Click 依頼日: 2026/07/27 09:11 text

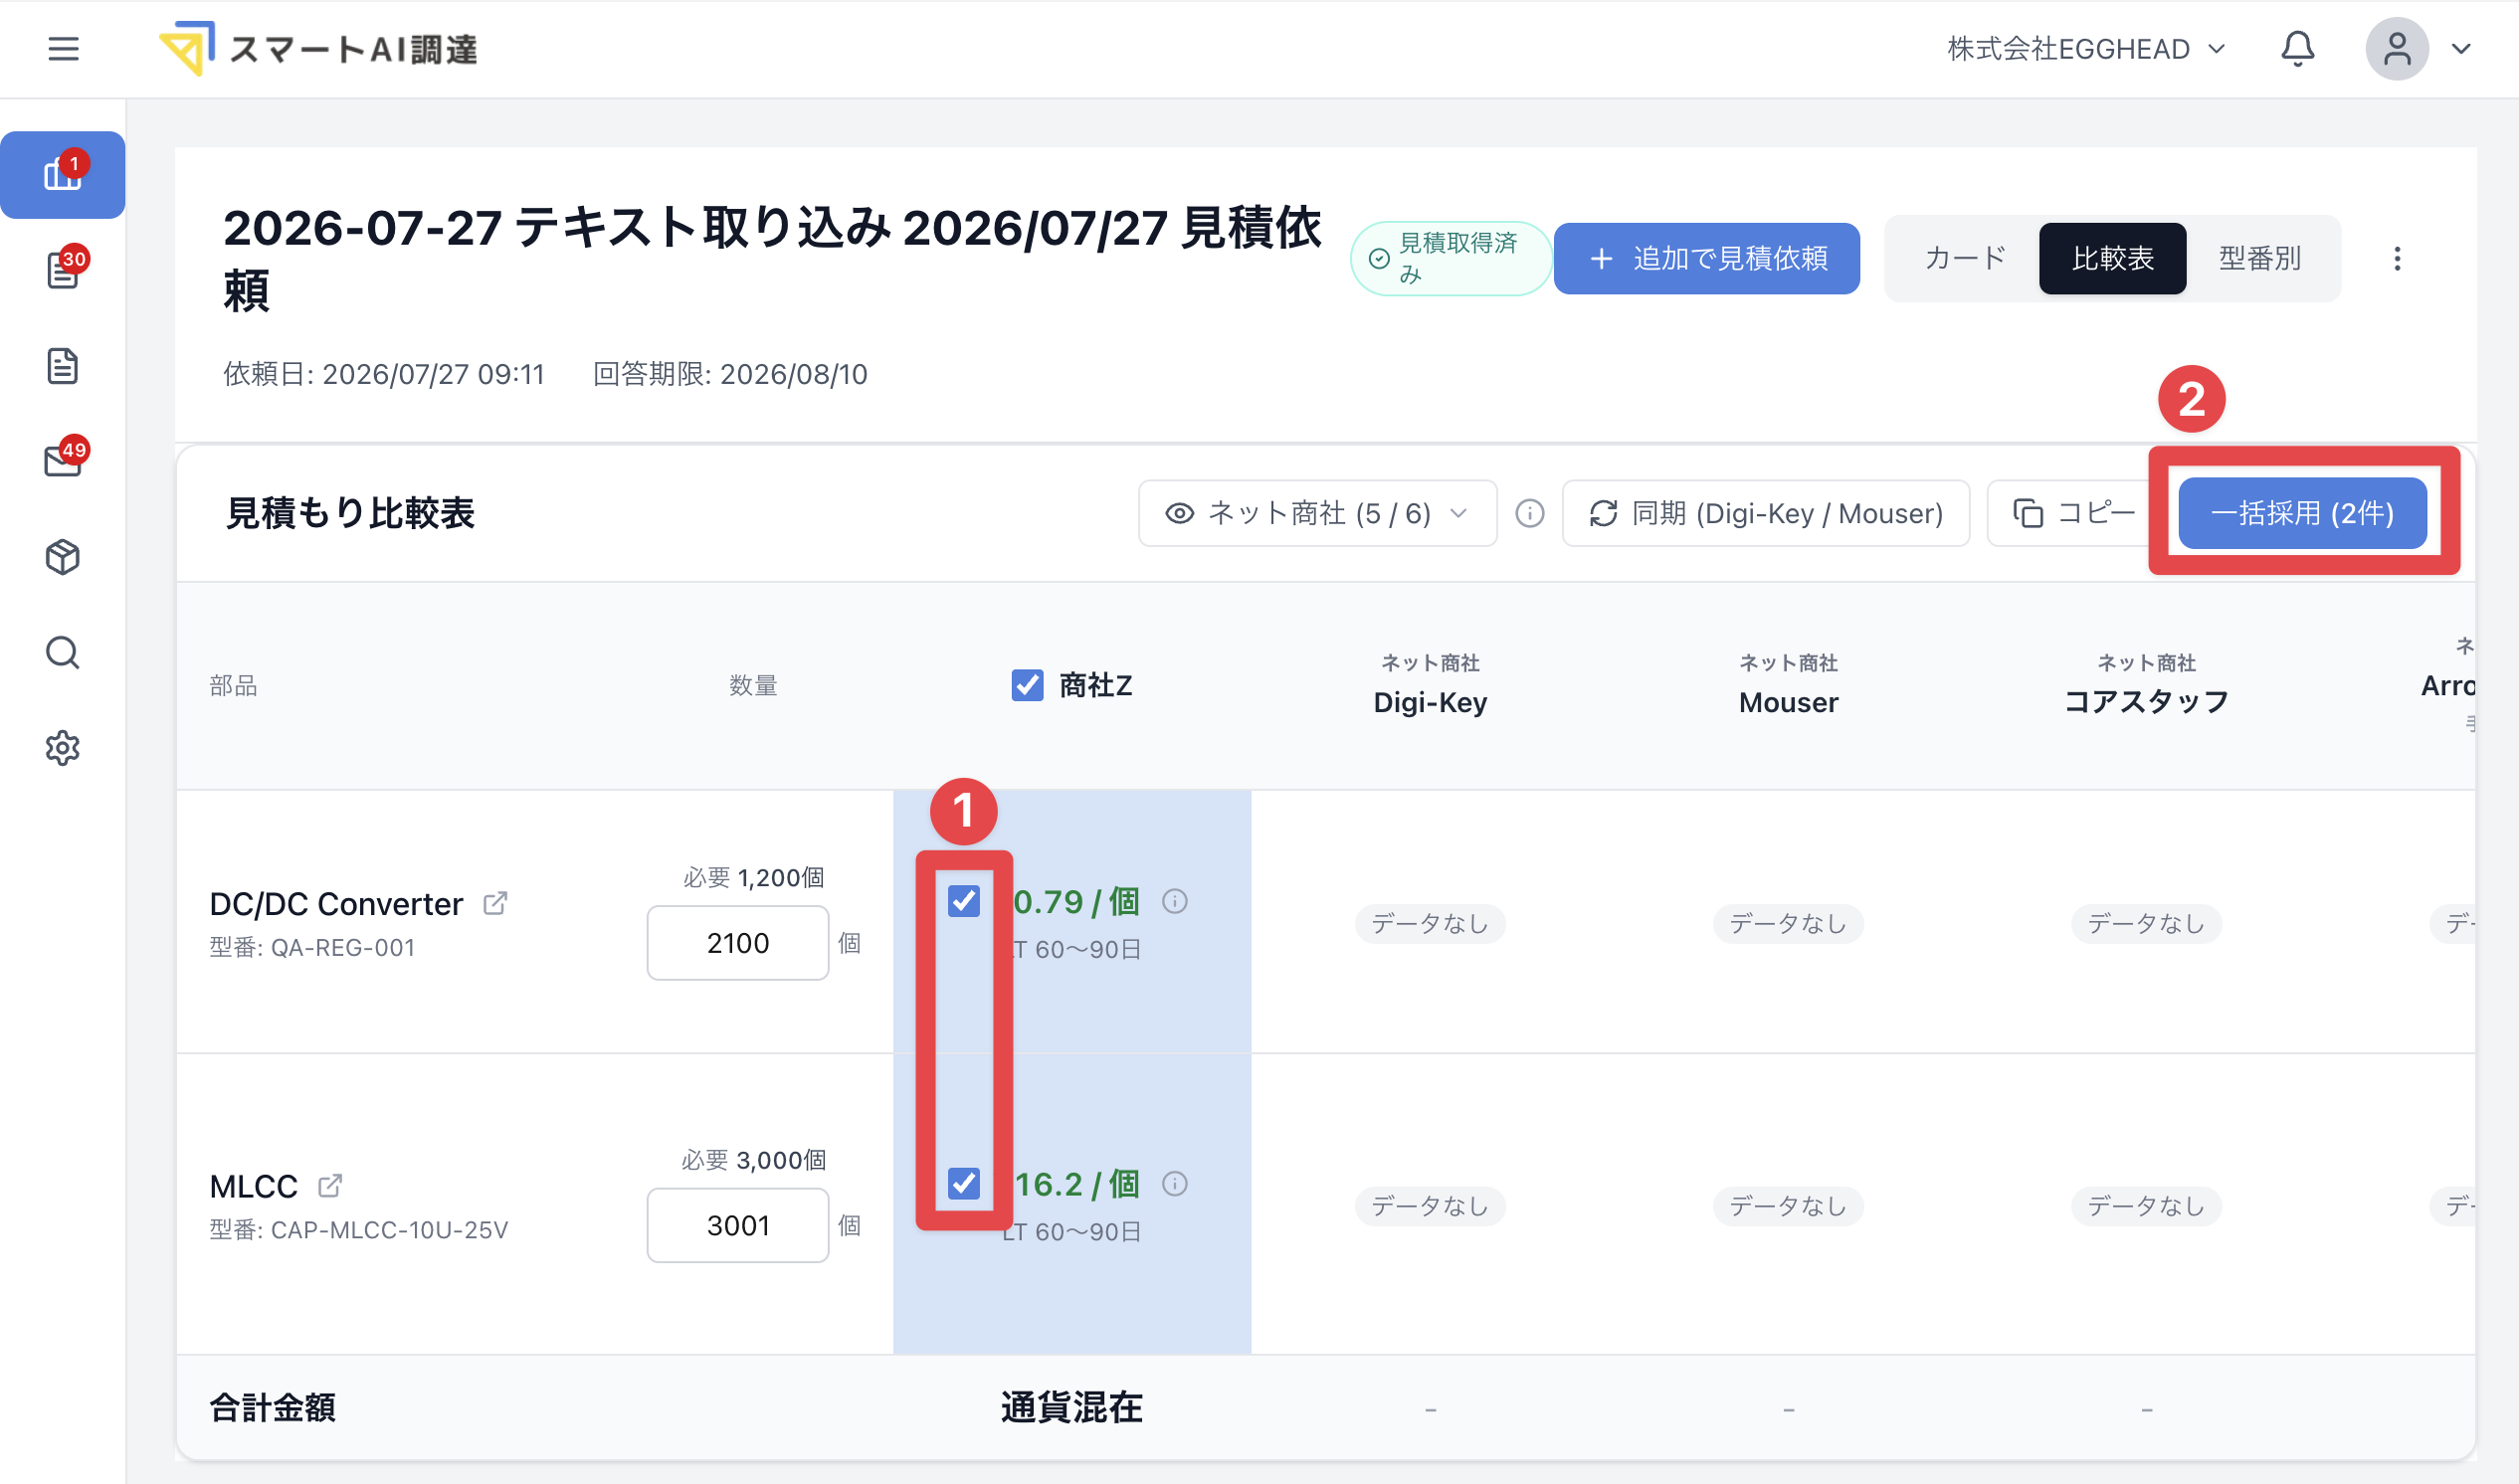pyautogui.click(x=384, y=374)
